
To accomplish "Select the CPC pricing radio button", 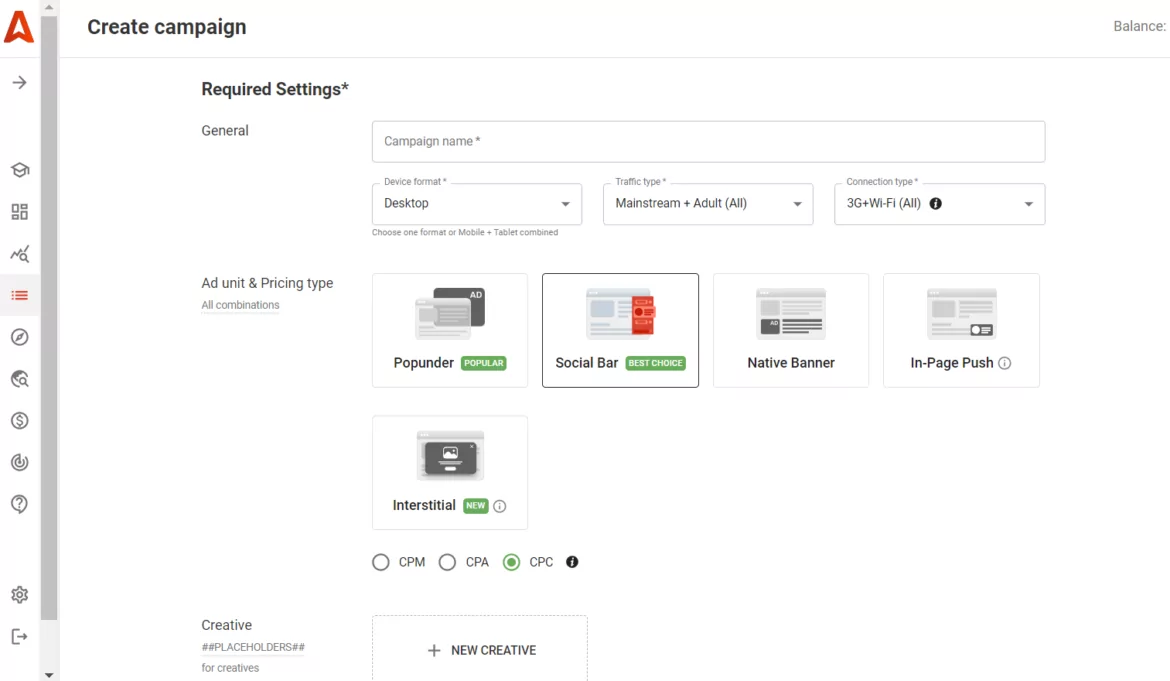I will coord(512,562).
